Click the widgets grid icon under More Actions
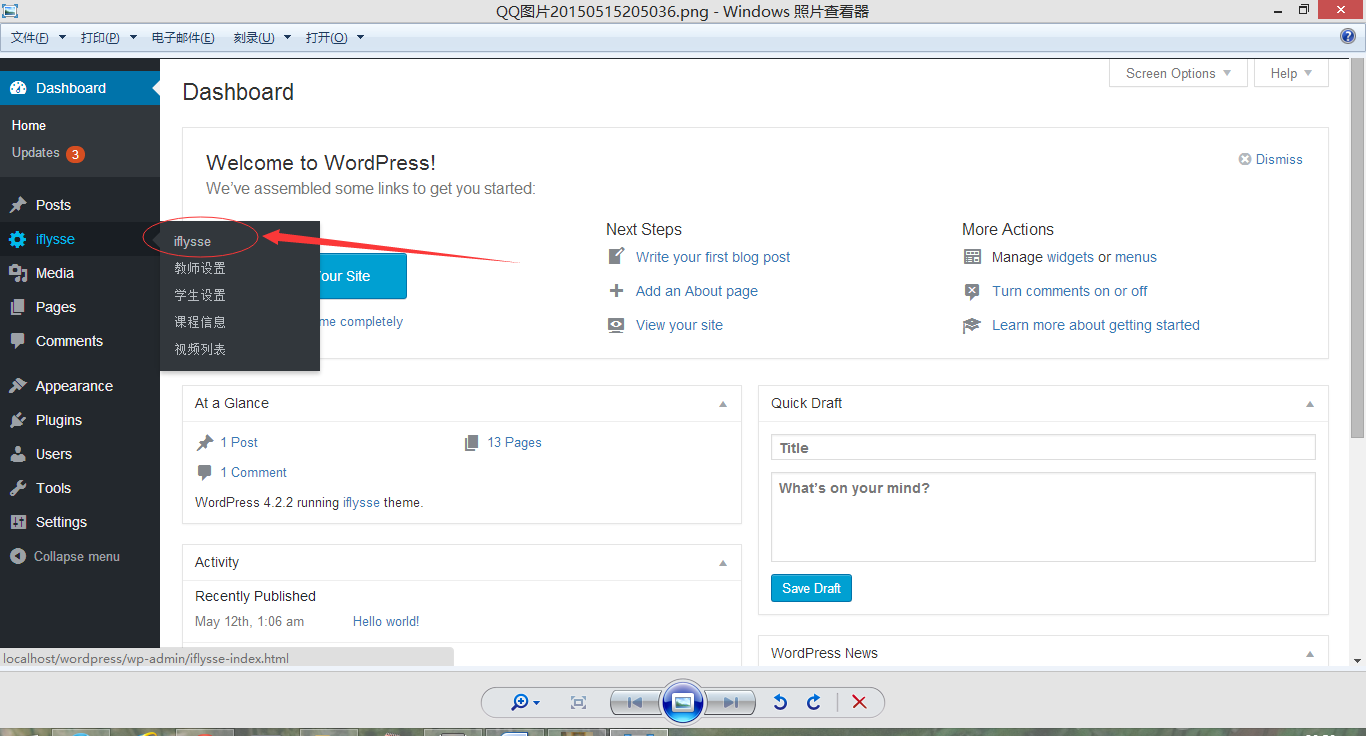The width and height of the screenshot is (1366, 736). (x=972, y=257)
